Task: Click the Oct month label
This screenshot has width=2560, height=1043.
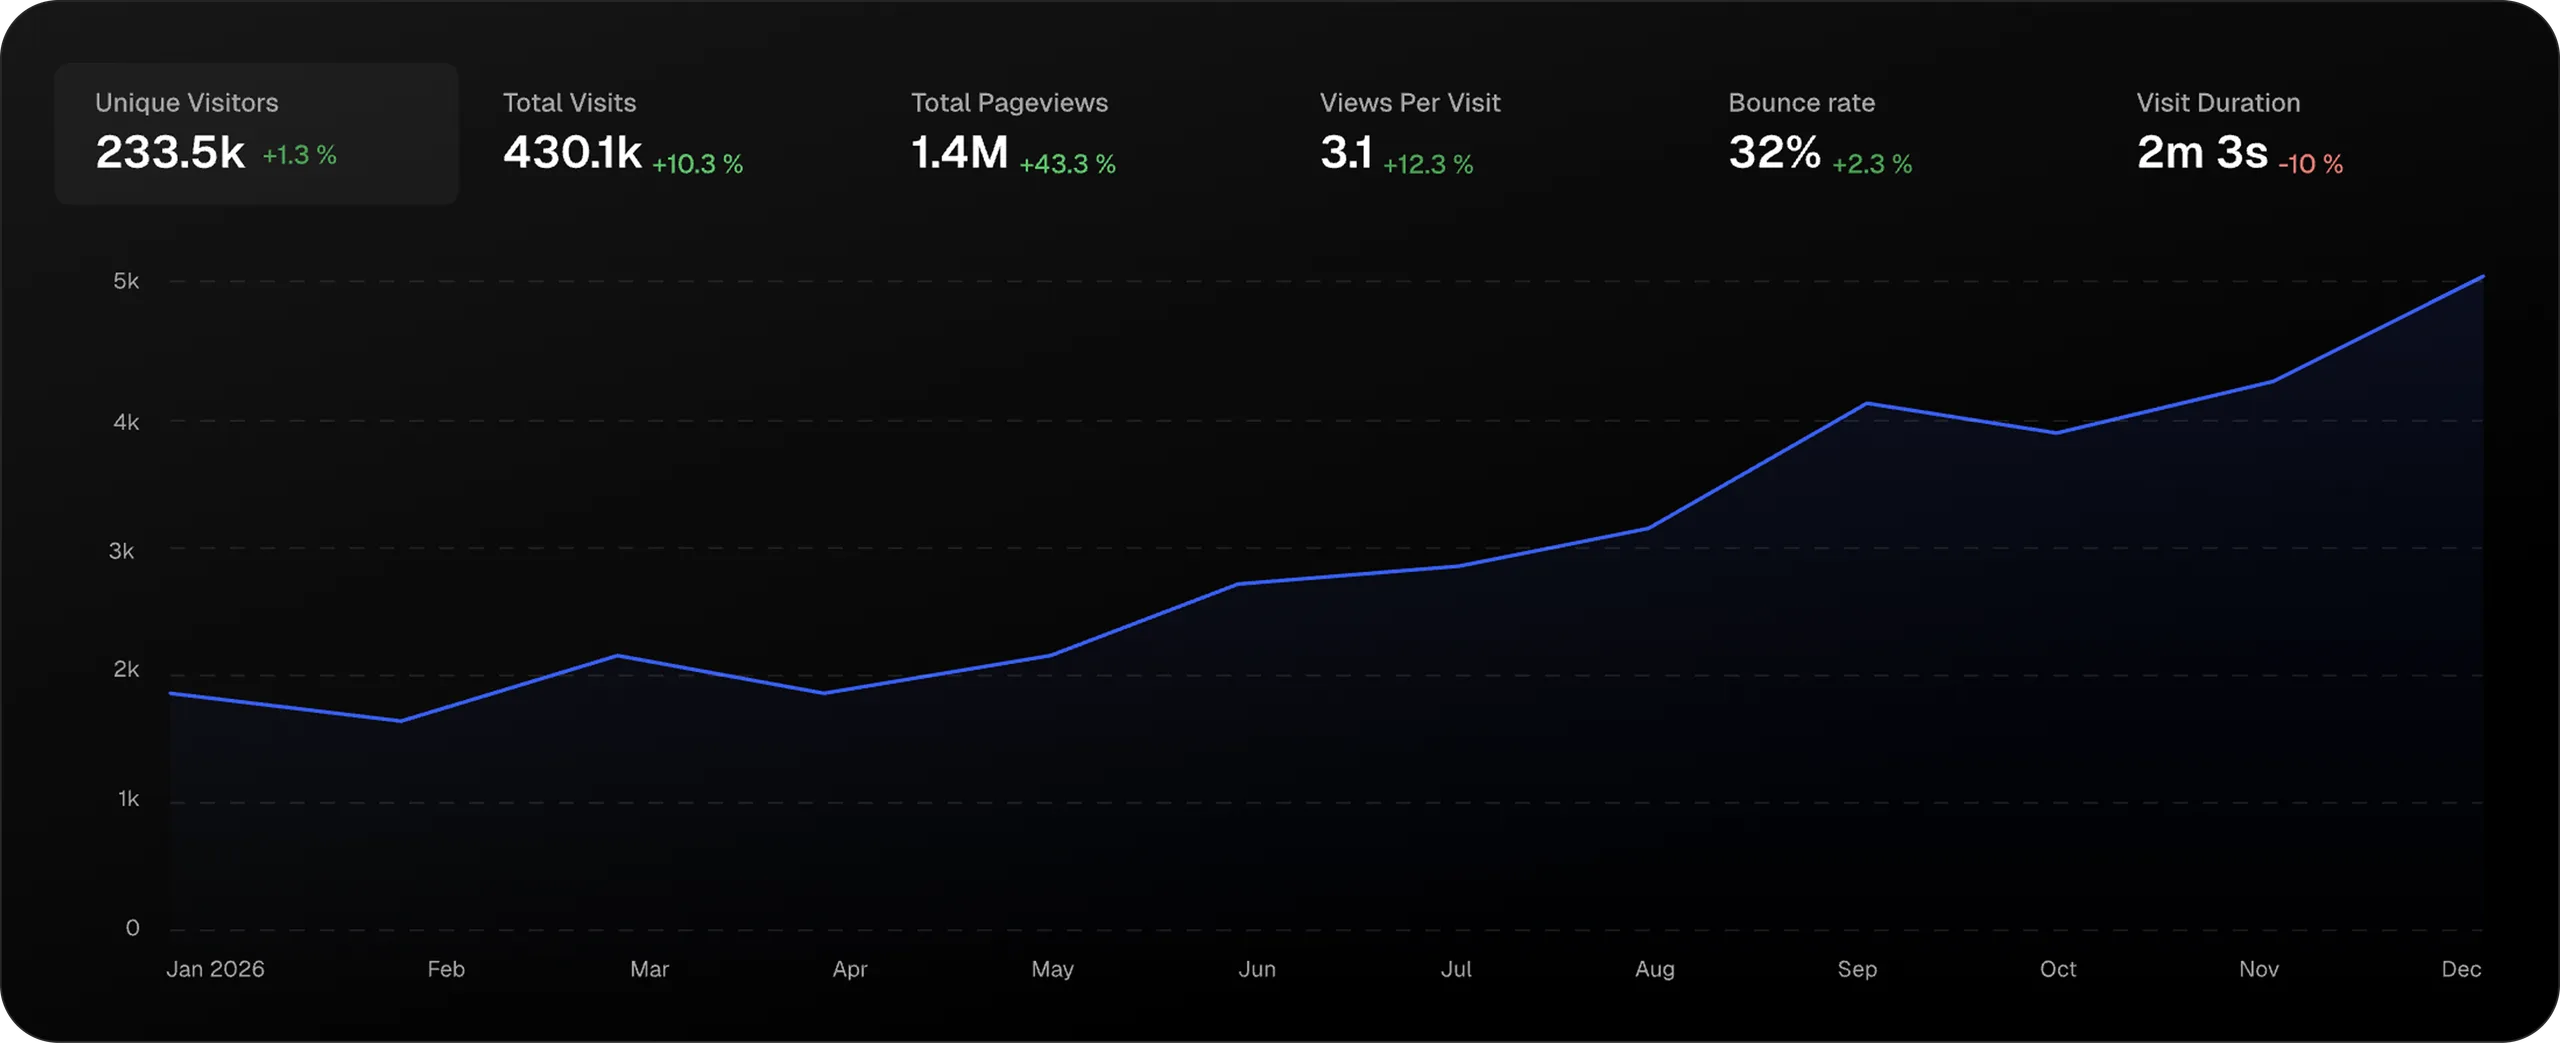Action: point(2058,969)
